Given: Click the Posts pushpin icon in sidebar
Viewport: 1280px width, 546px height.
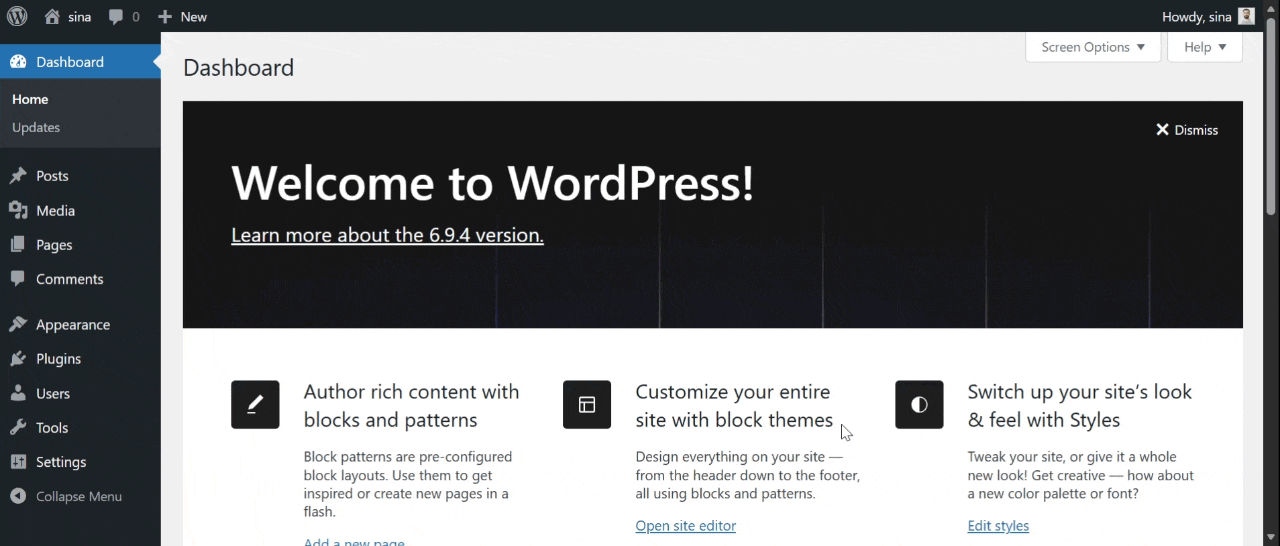Looking at the screenshot, I should [18, 176].
